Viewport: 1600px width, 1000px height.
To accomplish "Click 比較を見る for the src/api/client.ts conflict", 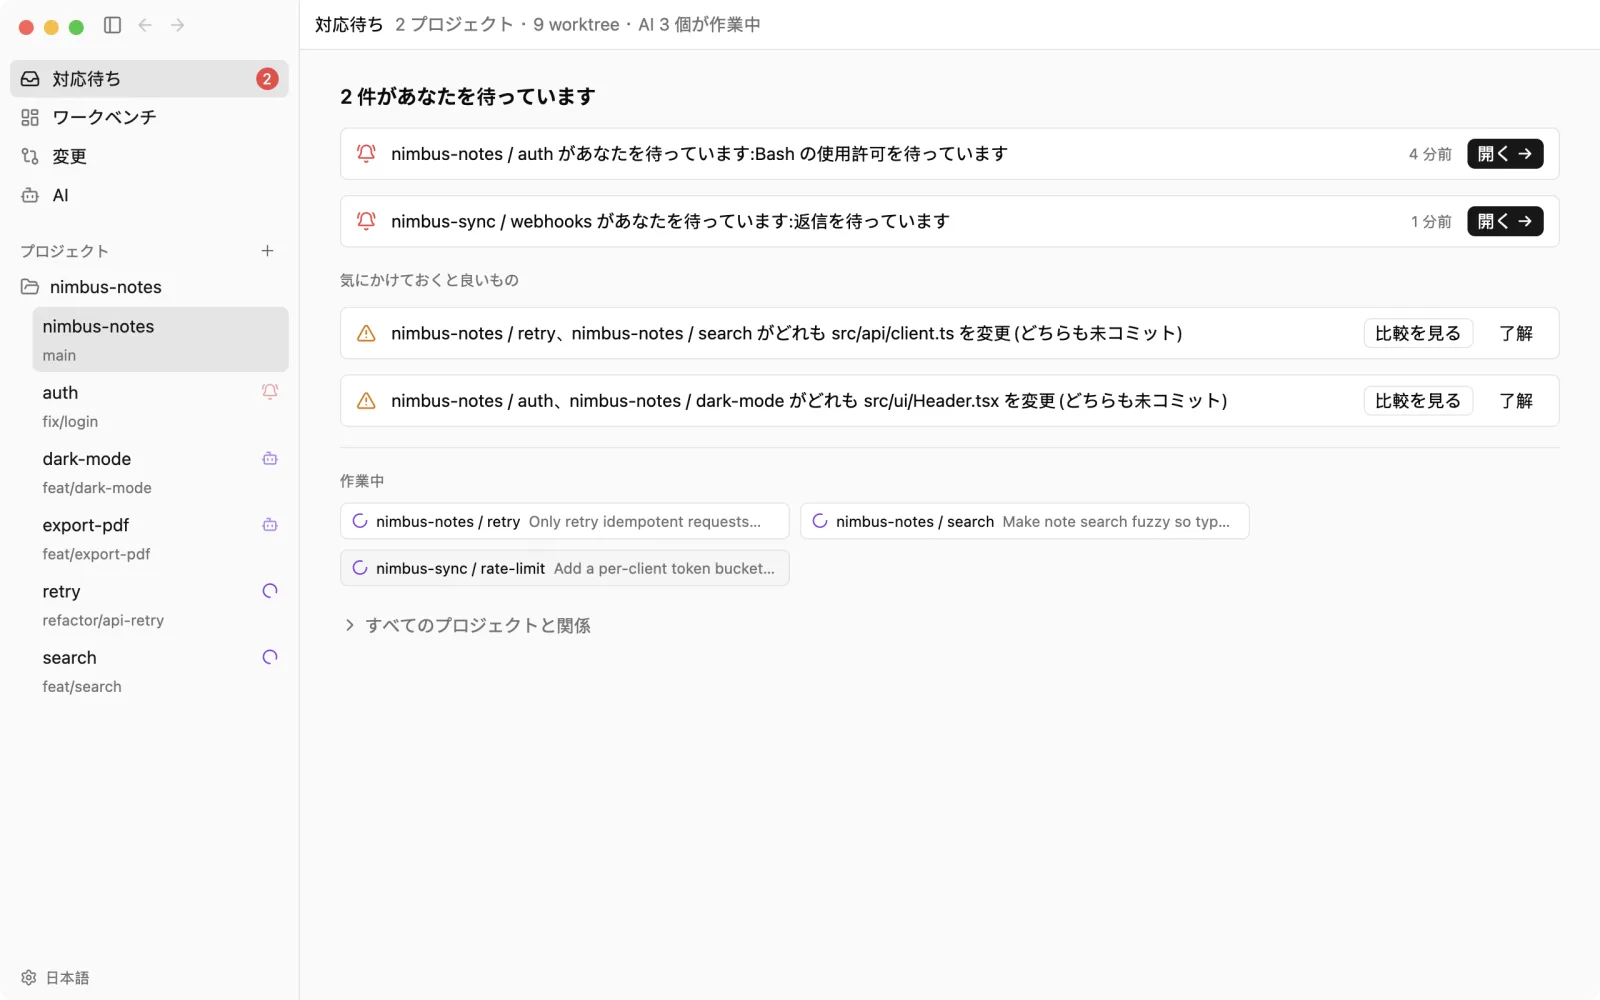I will pyautogui.click(x=1418, y=333).
